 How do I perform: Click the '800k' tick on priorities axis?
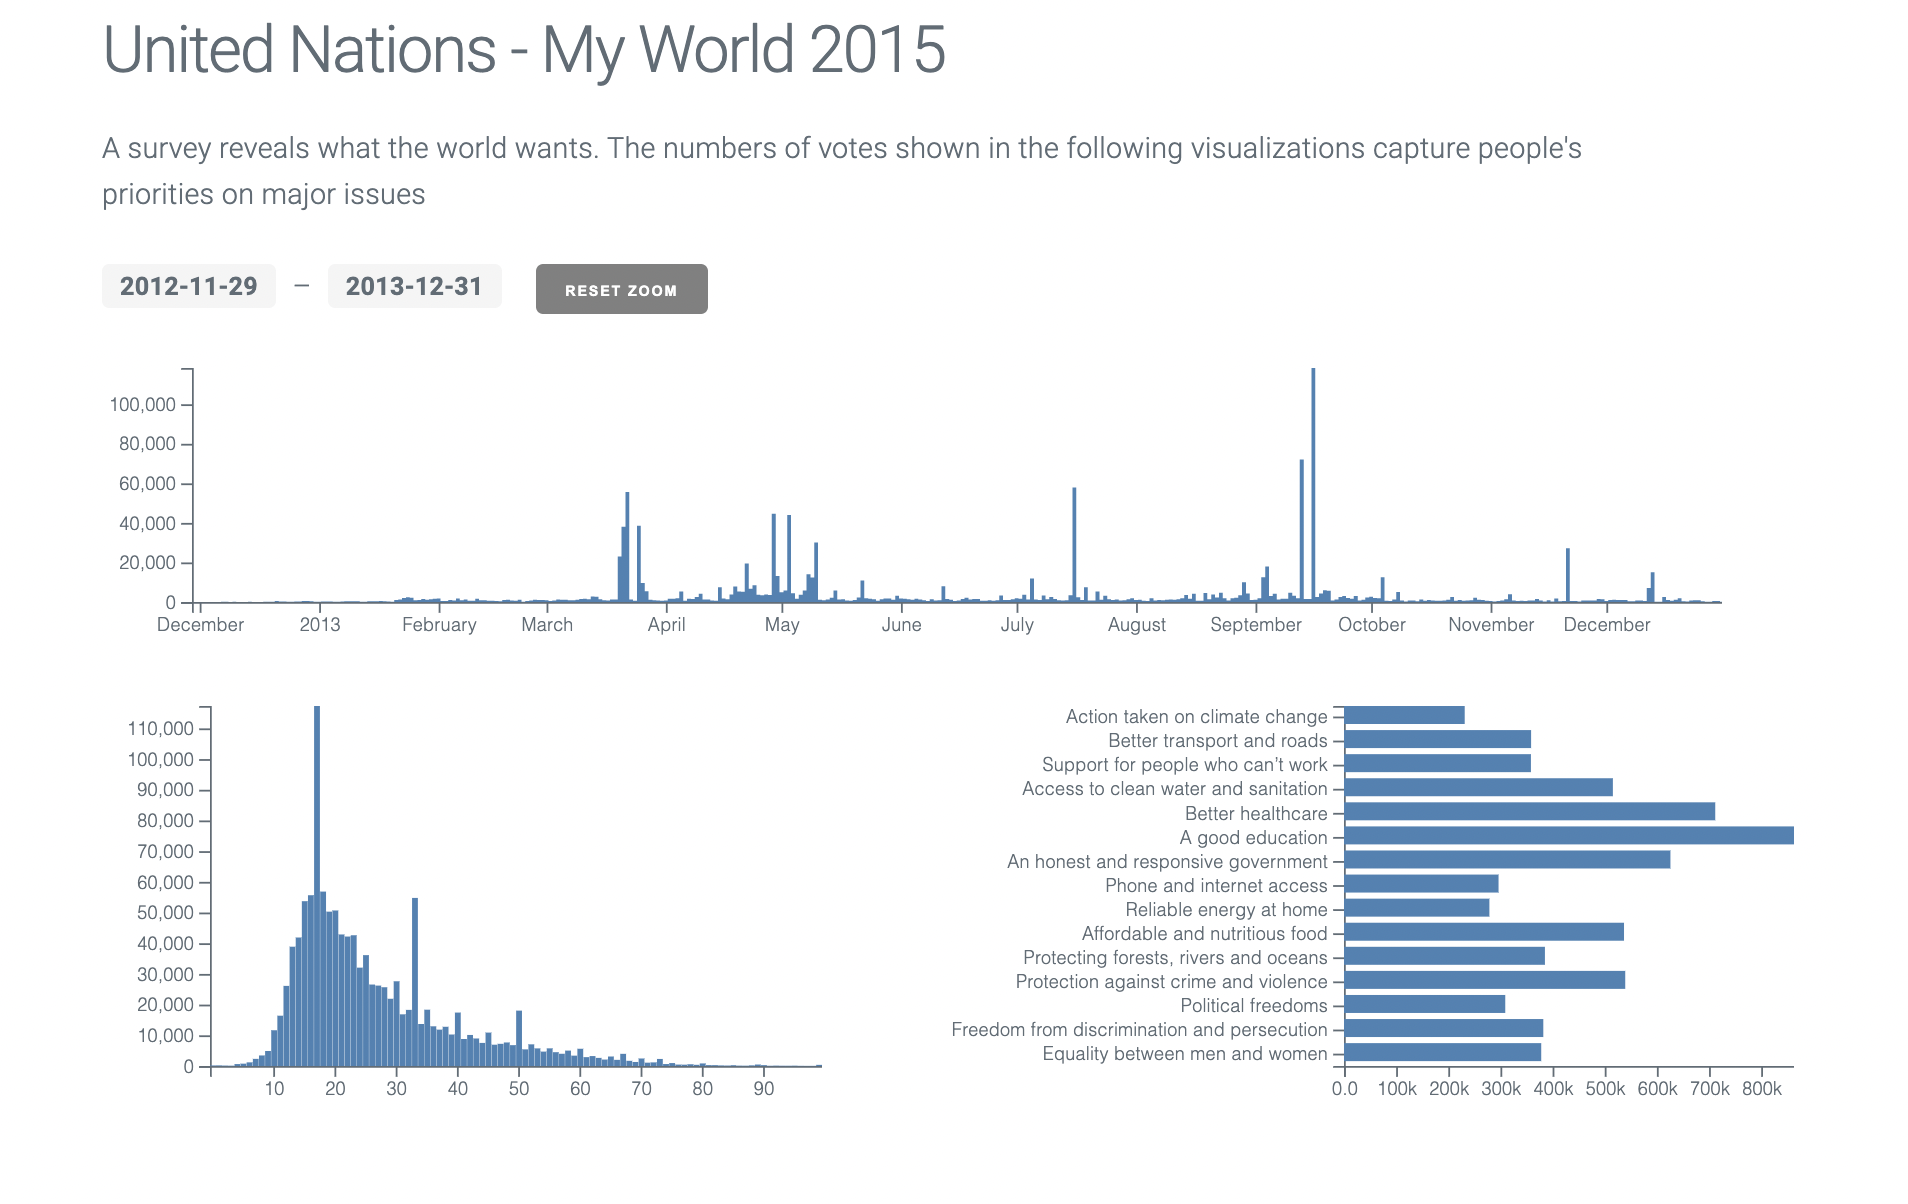coord(1762,1088)
